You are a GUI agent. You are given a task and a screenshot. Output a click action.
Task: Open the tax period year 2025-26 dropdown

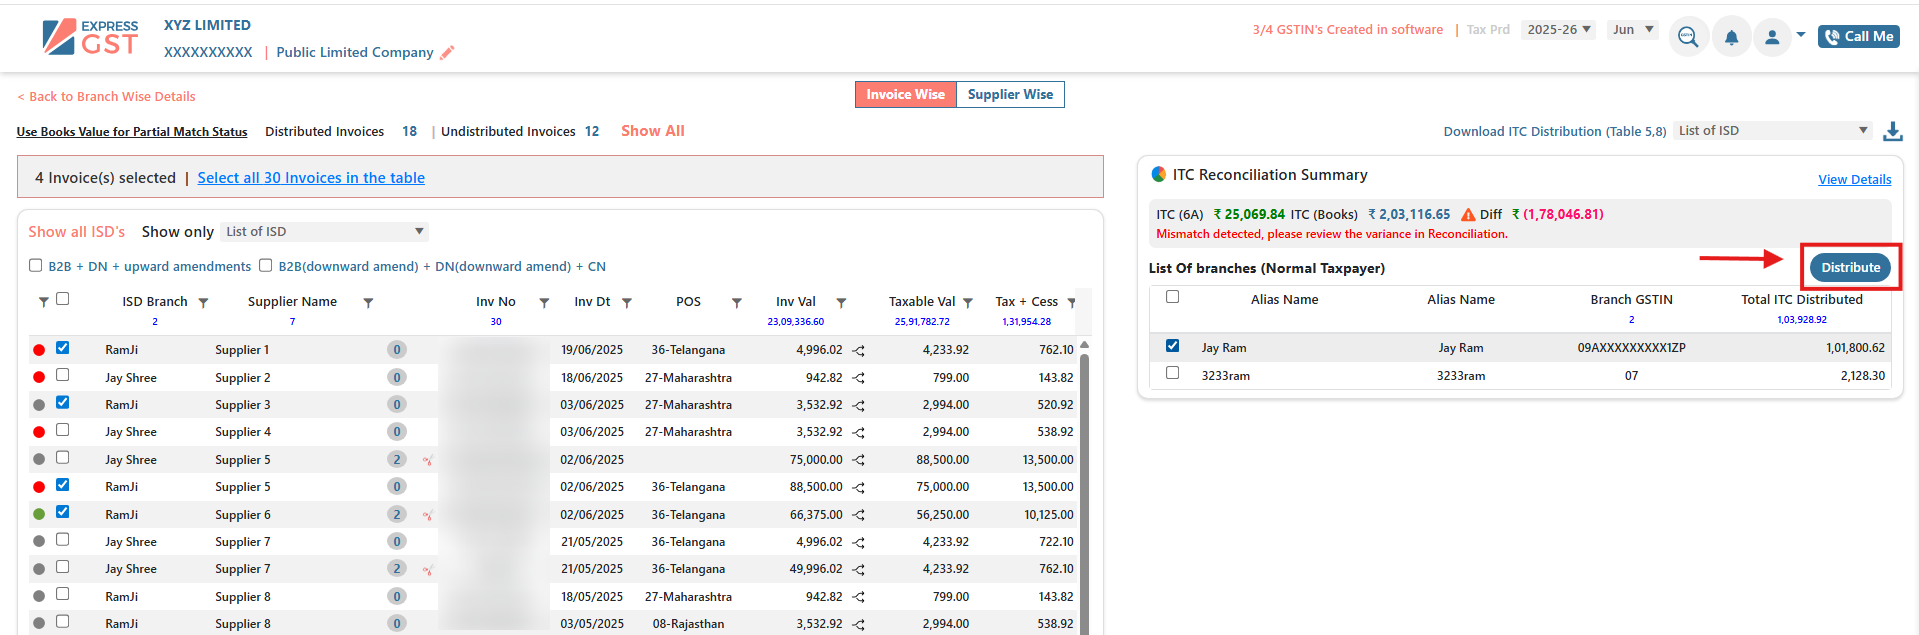pos(1557,30)
